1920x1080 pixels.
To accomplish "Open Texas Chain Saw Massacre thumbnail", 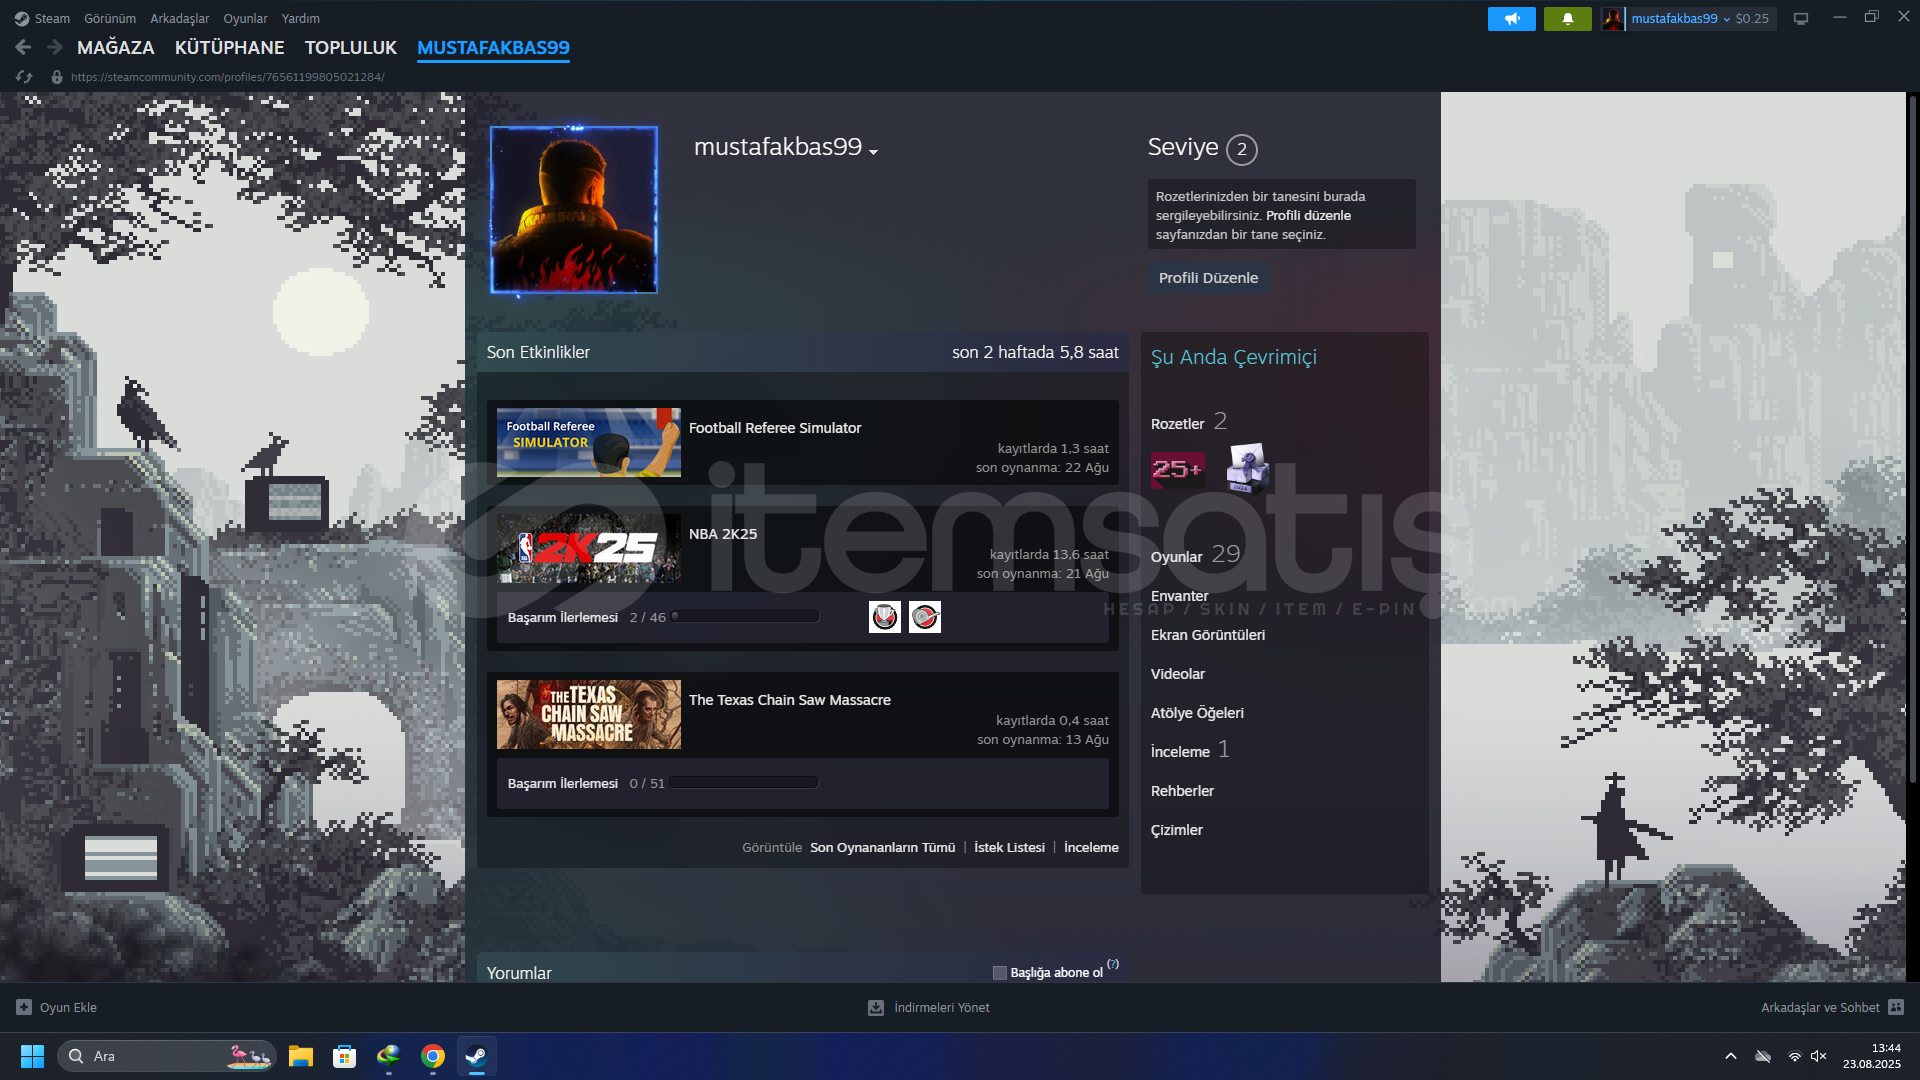I will tap(589, 715).
